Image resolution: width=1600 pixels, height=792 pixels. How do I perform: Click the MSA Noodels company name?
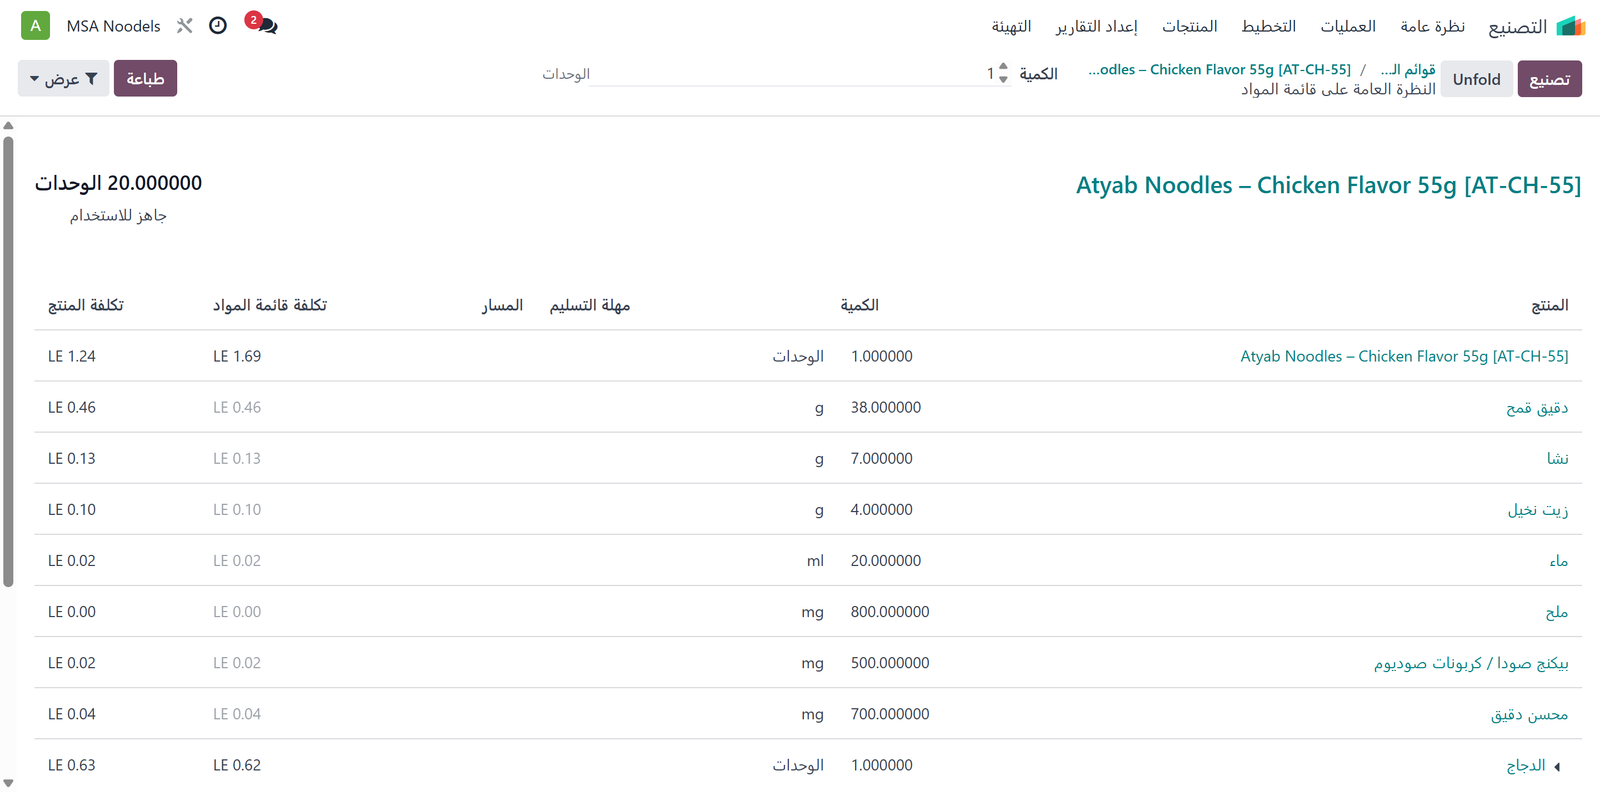113,26
